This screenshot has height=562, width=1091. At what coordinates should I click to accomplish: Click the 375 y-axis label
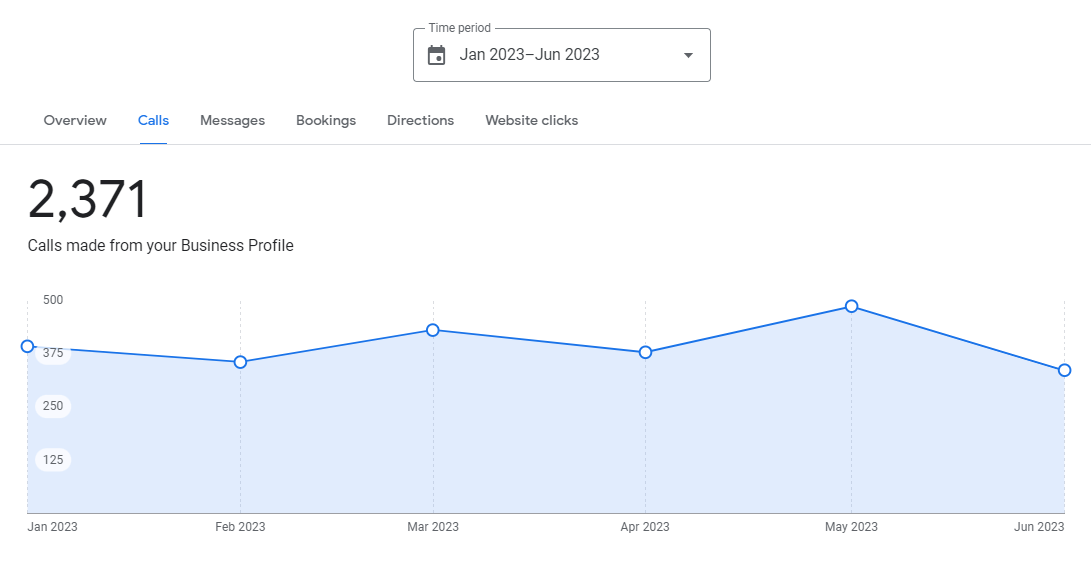(53, 353)
